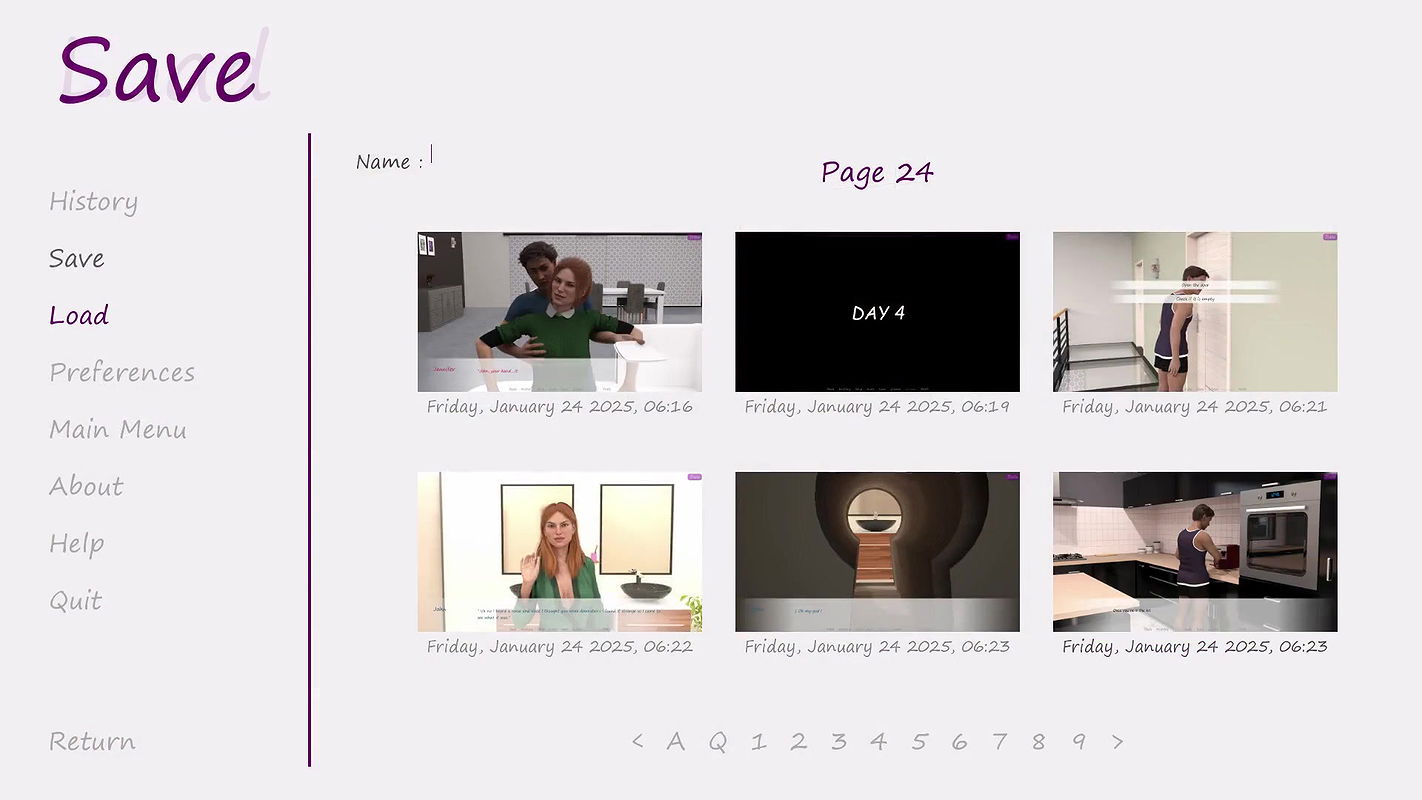Go to previous save page arrow
This screenshot has width=1422, height=800.
(637, 742)
